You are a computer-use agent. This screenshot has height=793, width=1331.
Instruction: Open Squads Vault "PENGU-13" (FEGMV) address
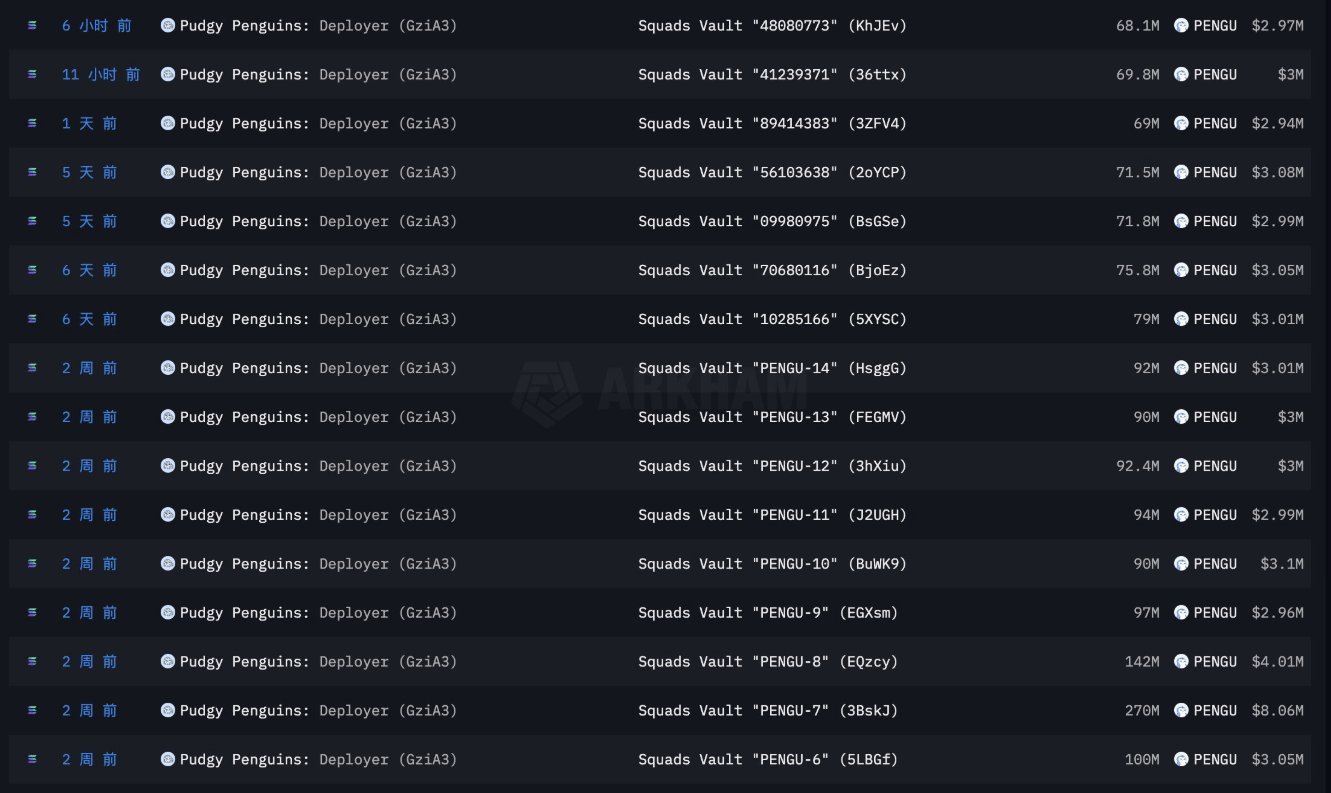[772, 417]
